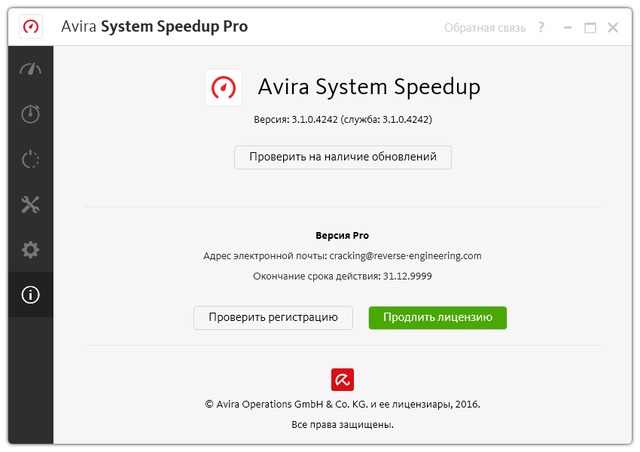Click the Avira logo in title bar
The height and width of the screenshot is (452, 640).
30,27
